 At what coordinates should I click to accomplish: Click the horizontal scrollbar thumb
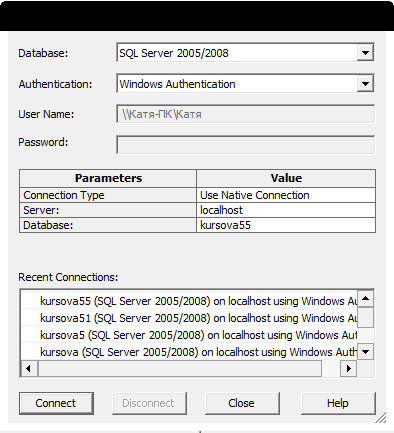point(180,368)
